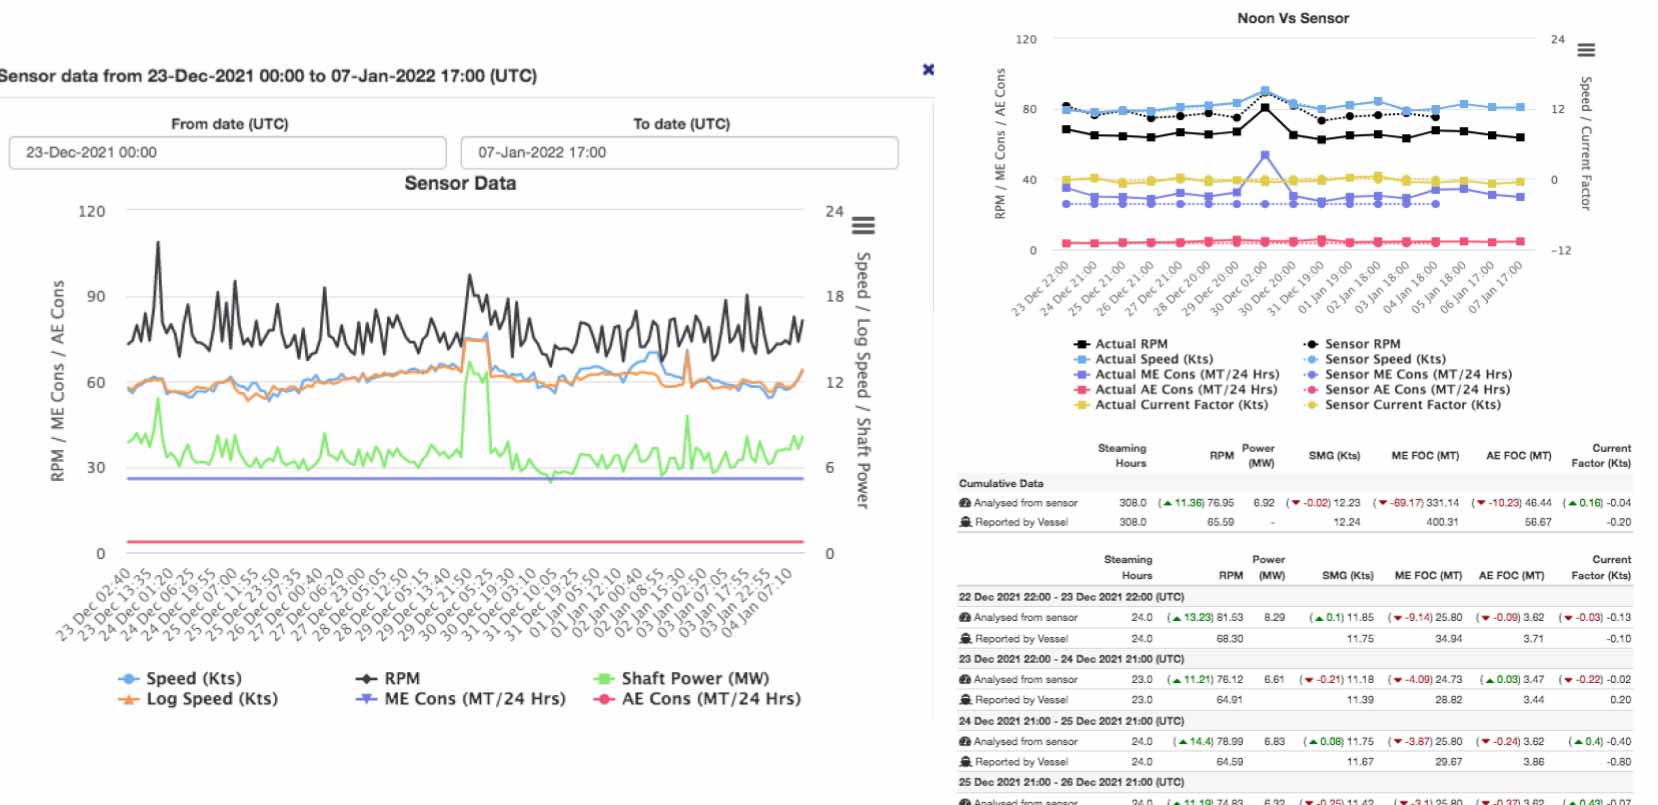Click the ship icon in the 22 Dec 2021 Reported by Vessel row
Image resolution: width=1658 pixels, height=805 pixels.
[965, 638]
